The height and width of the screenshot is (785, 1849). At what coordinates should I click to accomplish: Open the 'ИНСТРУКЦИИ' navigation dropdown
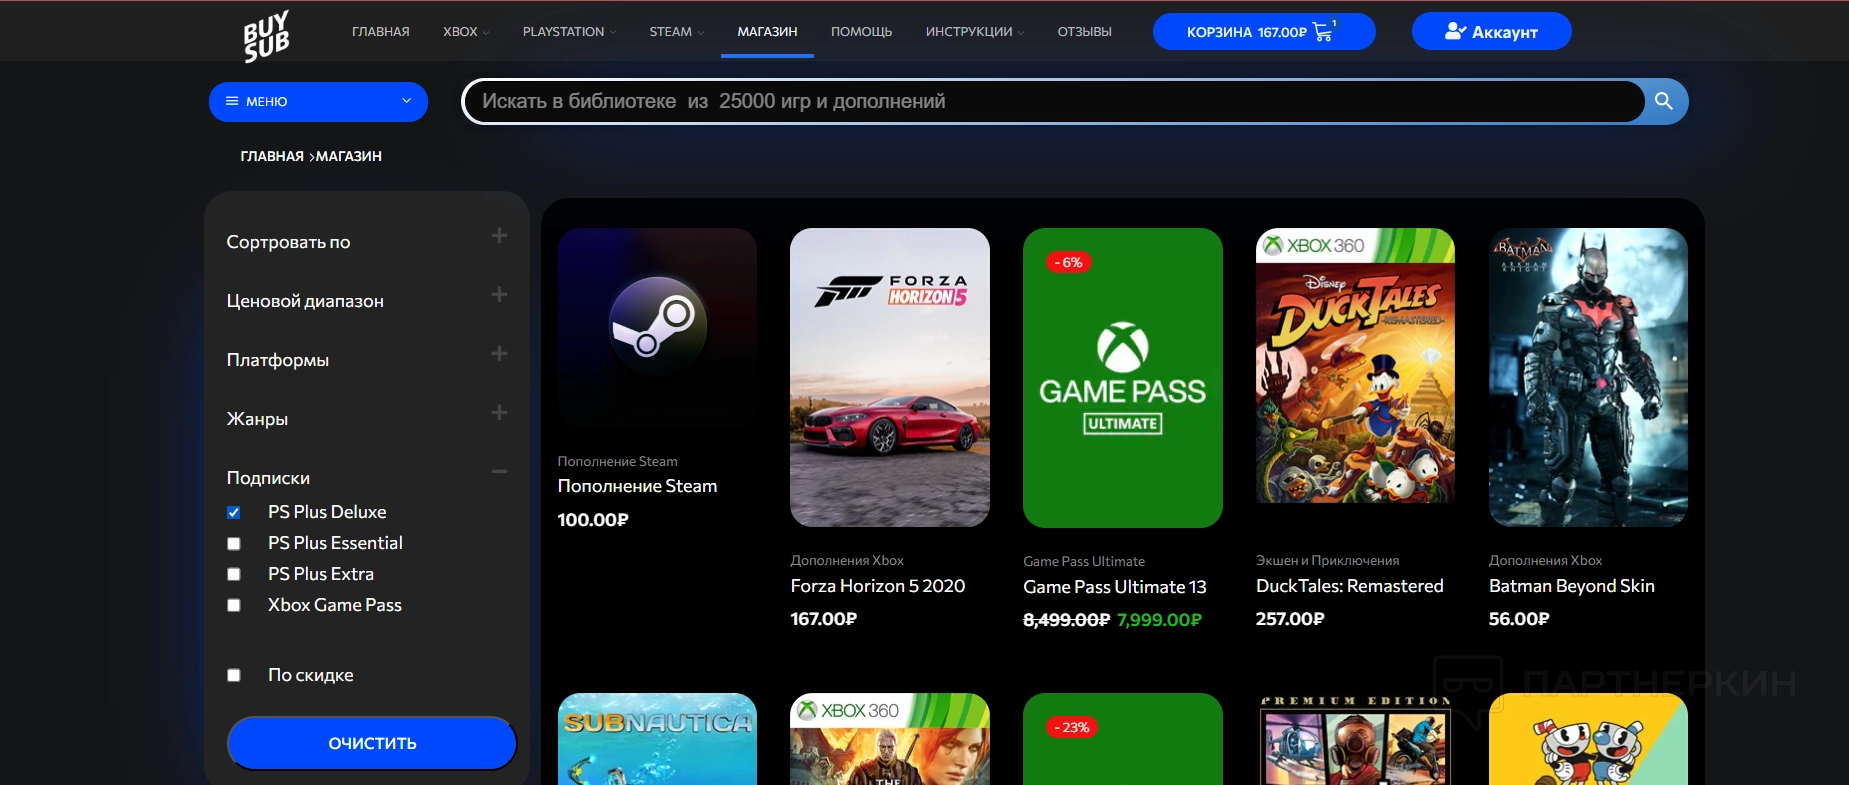(975, 32)
